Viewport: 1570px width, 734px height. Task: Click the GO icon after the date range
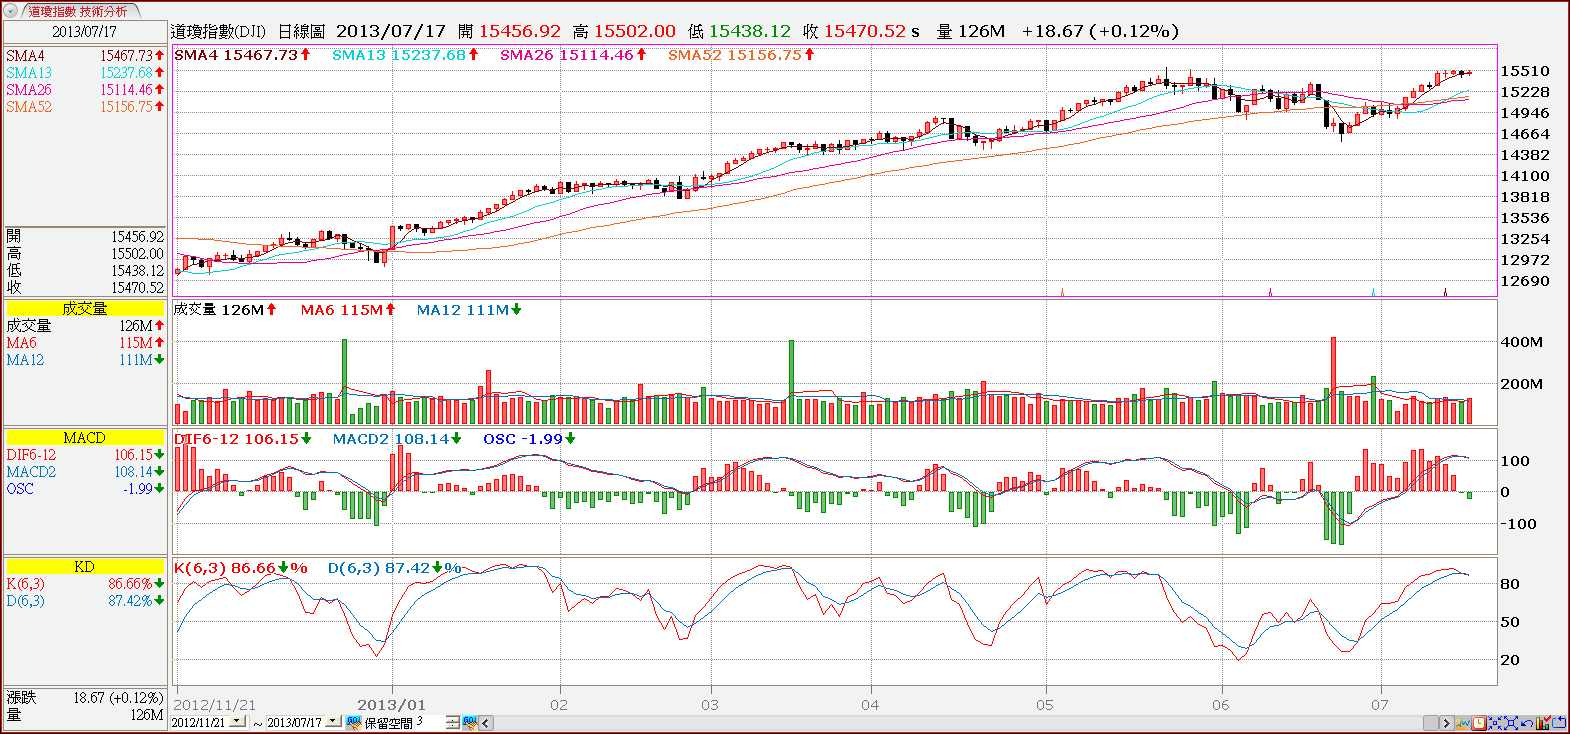click(x=354, y=722)
